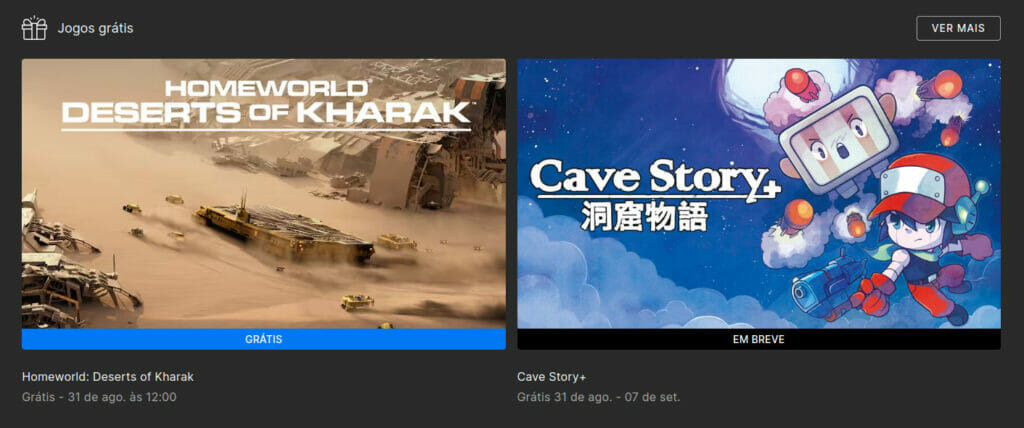Click the Cave Story+ free dates text

598,397
